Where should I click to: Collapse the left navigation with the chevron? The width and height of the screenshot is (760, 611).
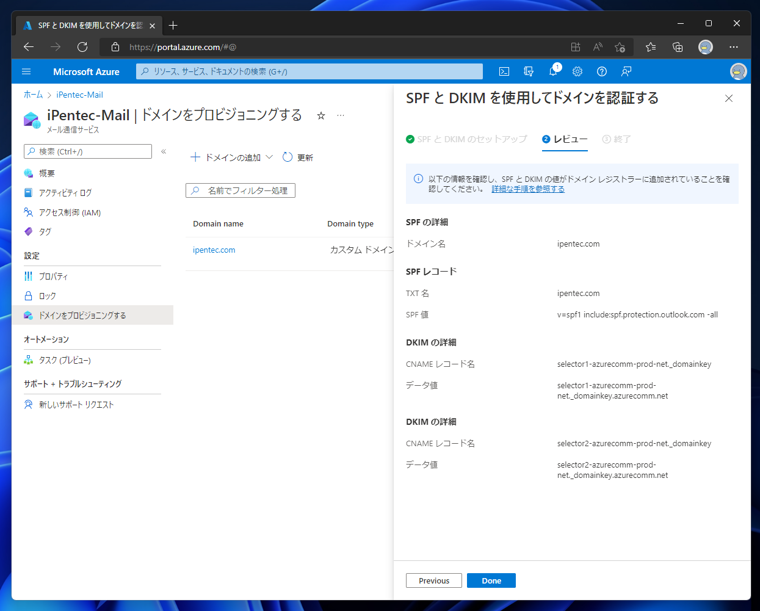[164, 151]
